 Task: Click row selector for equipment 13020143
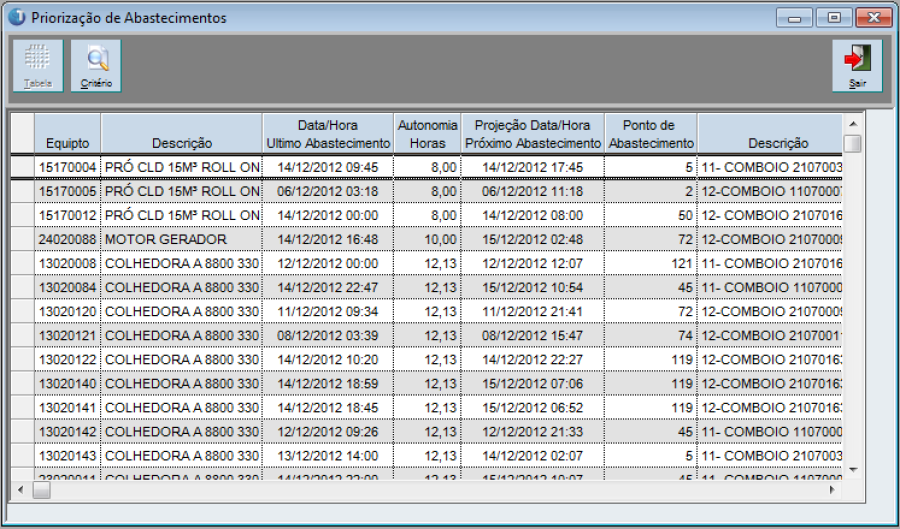pyautogui.click(x=22, y=456)
